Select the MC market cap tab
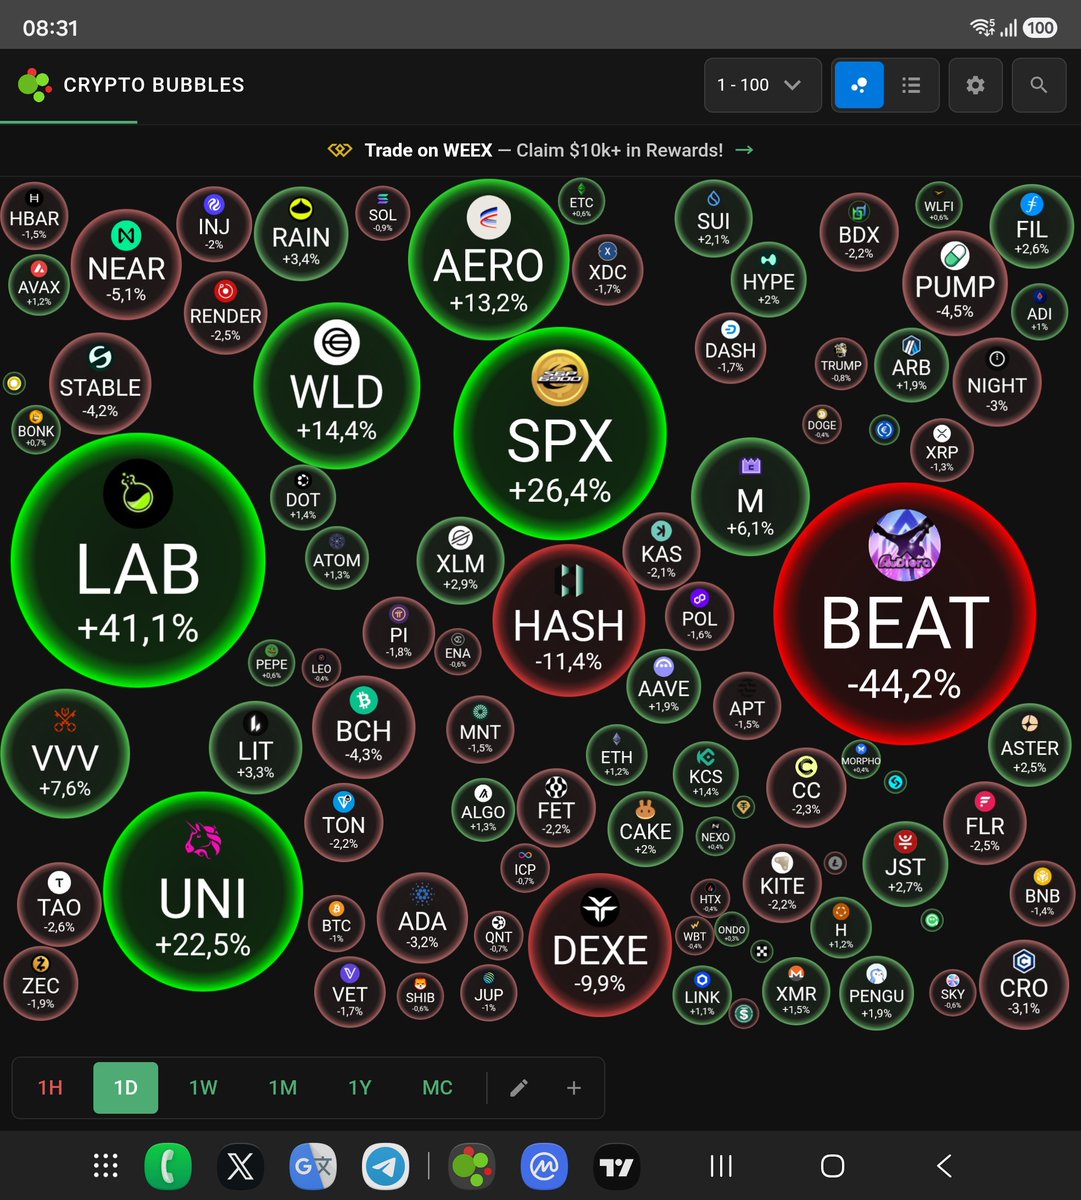This screenshot has width=1081, height=1200. click(x=438, y=1087)
